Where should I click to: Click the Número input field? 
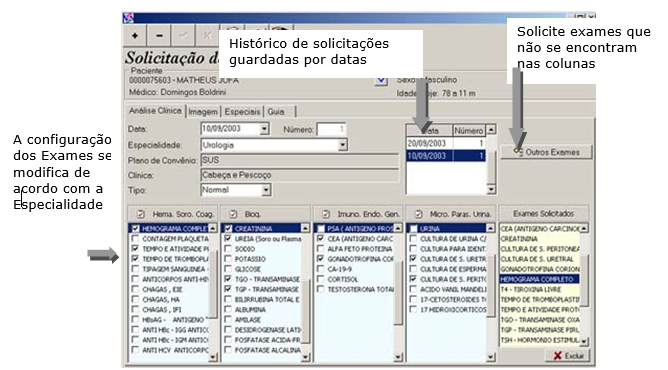331,129
